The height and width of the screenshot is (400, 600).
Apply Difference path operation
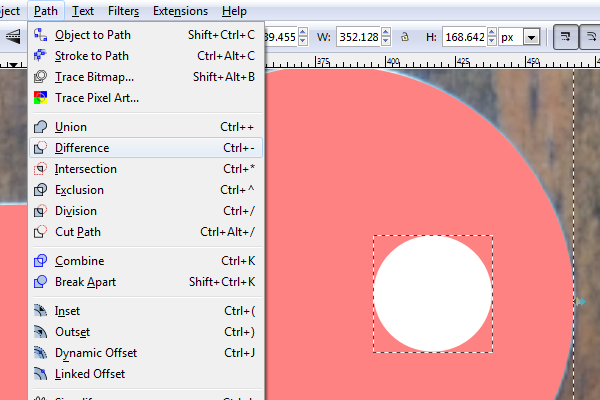tap(146, 148)
